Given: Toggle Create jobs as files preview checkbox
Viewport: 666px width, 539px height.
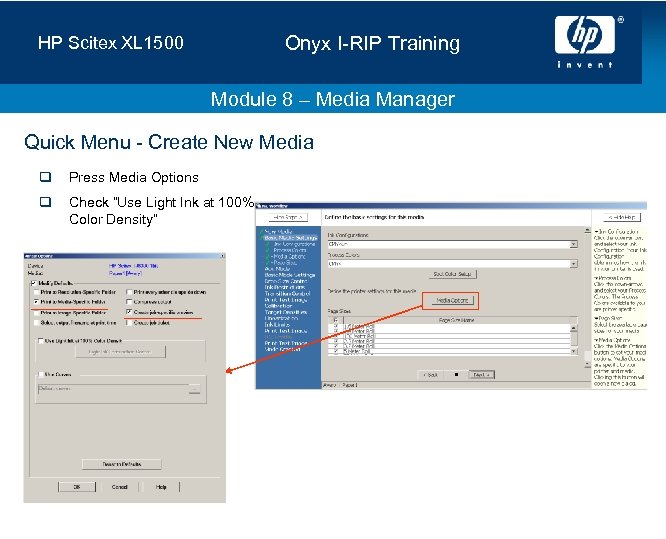Looking at the screenshot, I should click(129, 312).
